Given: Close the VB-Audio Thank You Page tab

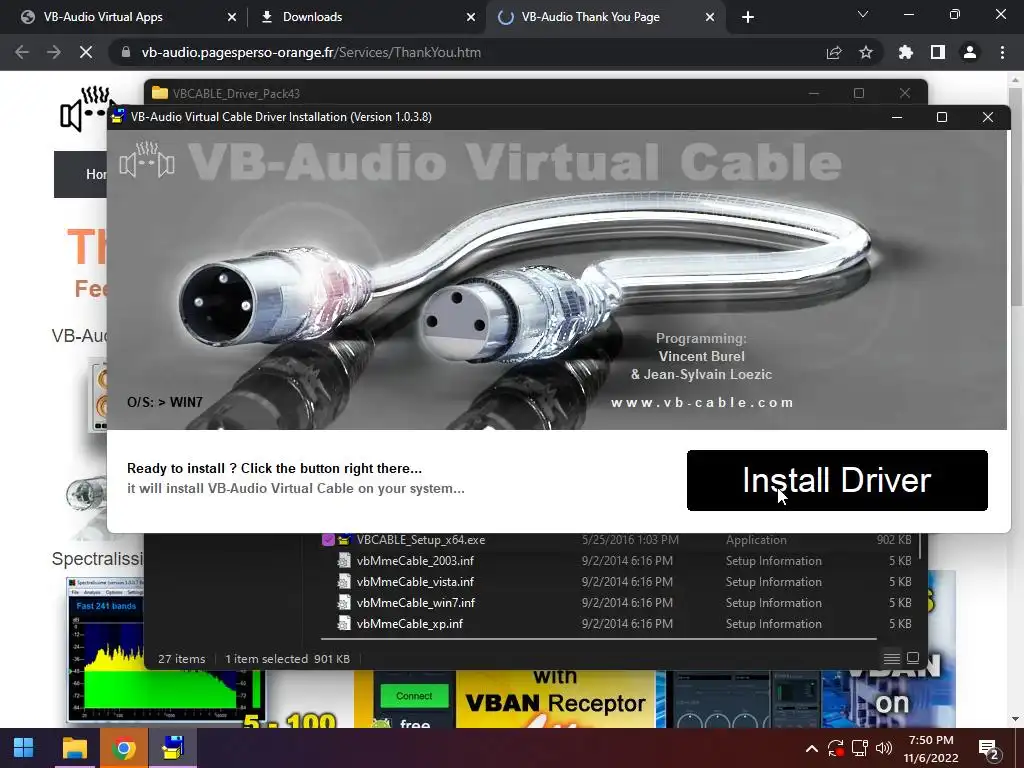Looking at the screenshot, I should pyautogui.click(x=710, y=17).
